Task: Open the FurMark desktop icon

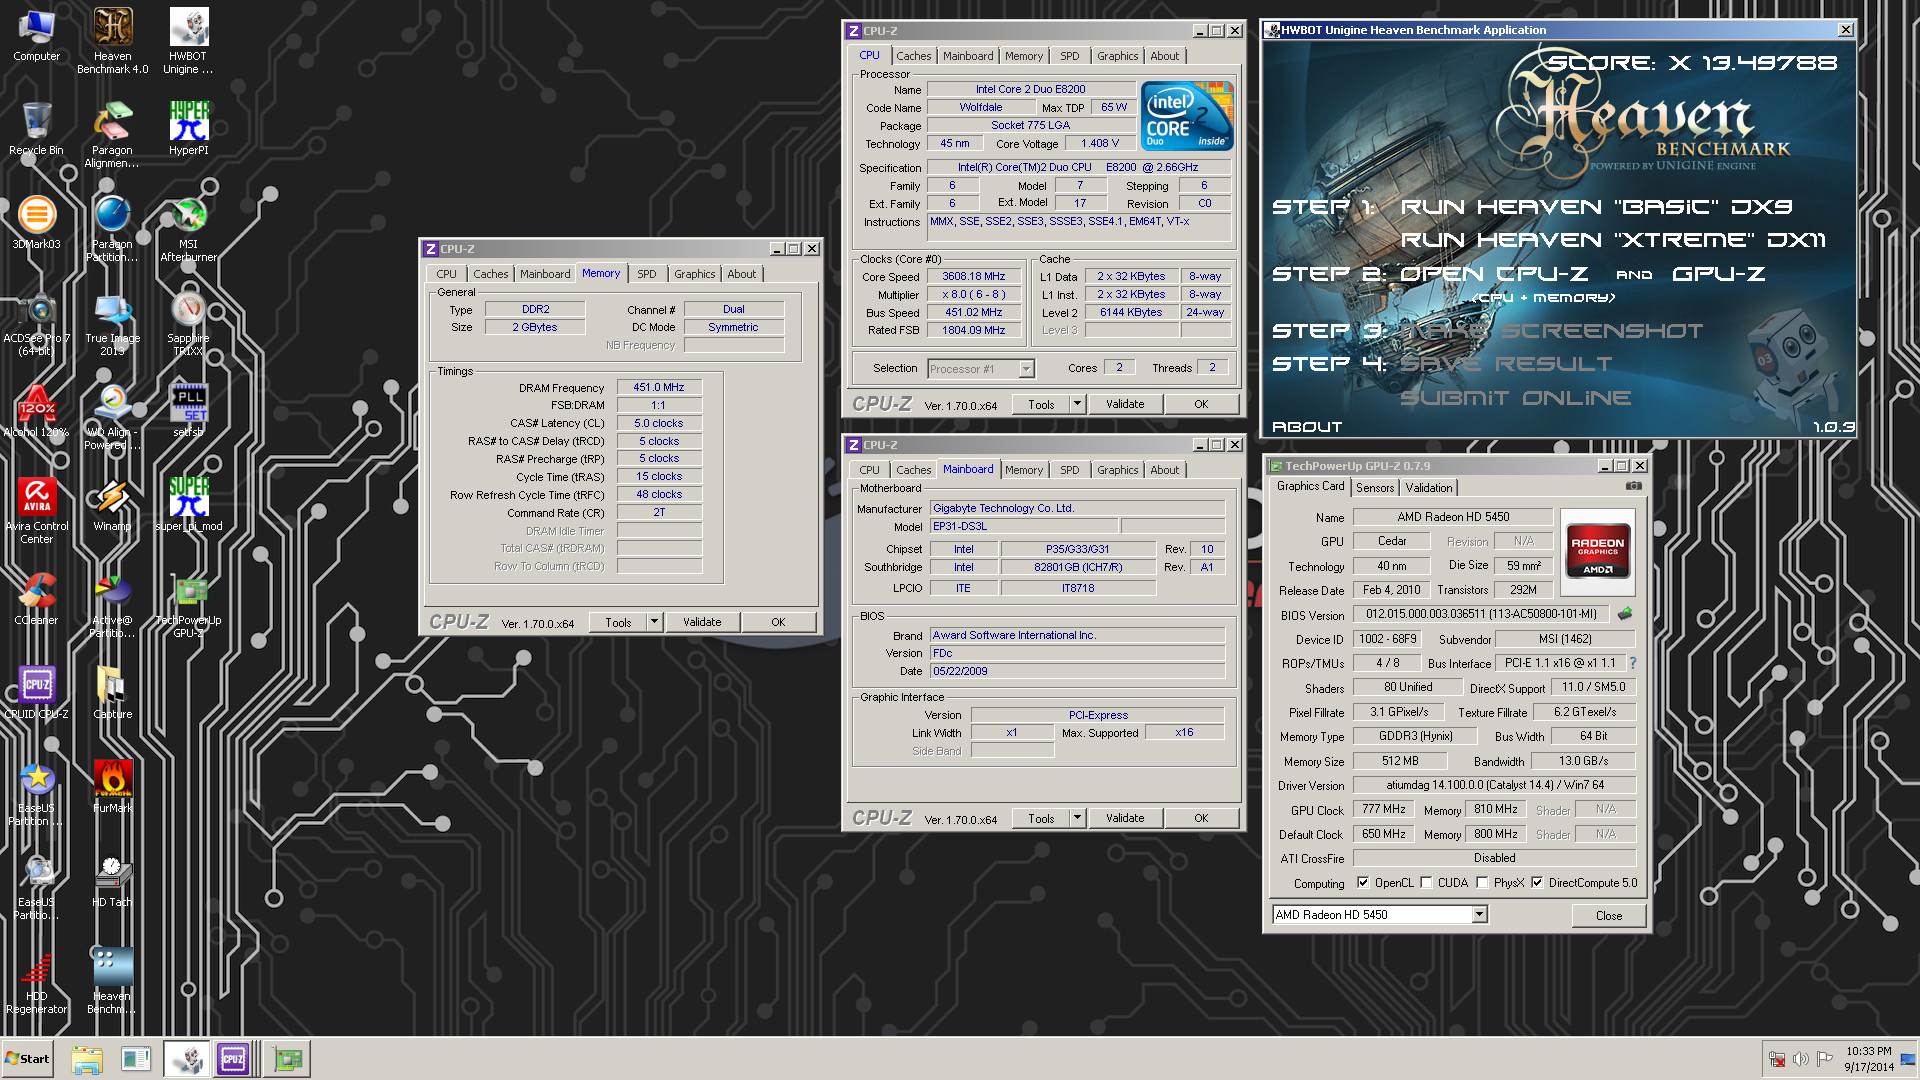Action: click(x=112, y=787)
